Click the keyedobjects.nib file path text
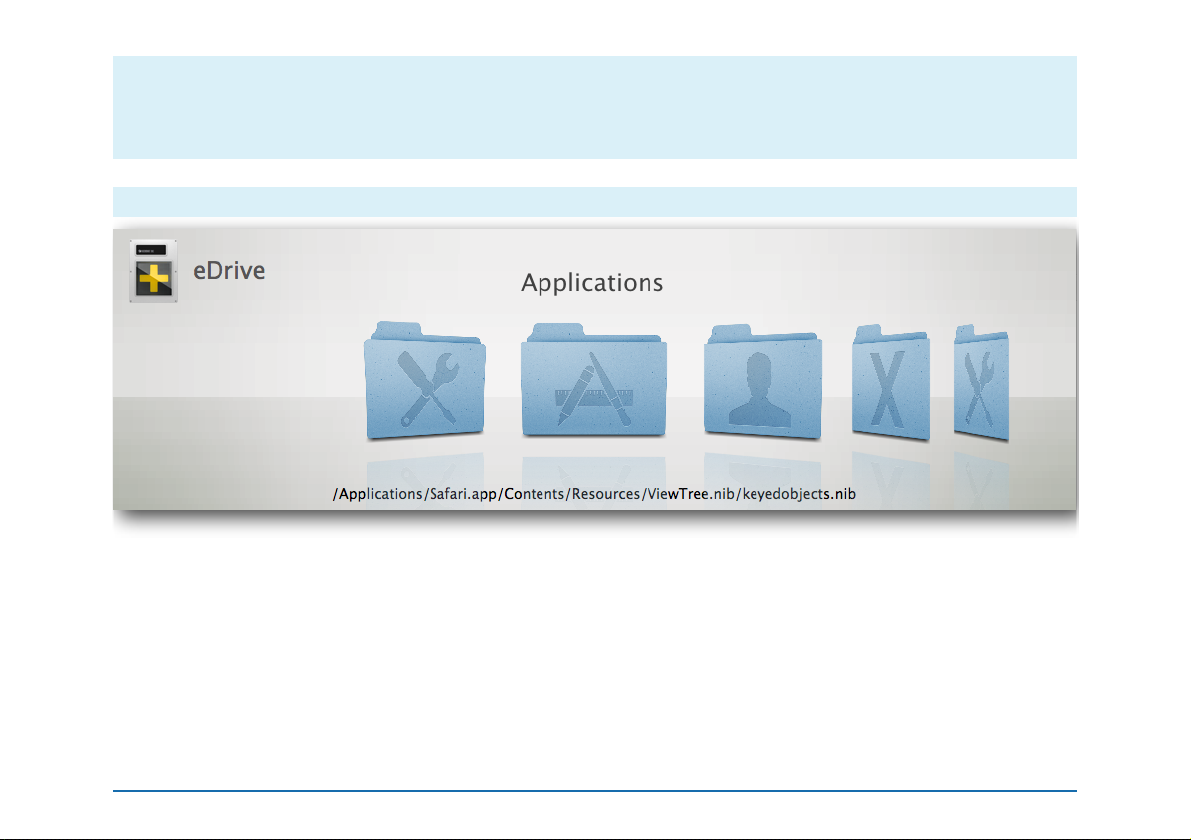 (594, 494)
